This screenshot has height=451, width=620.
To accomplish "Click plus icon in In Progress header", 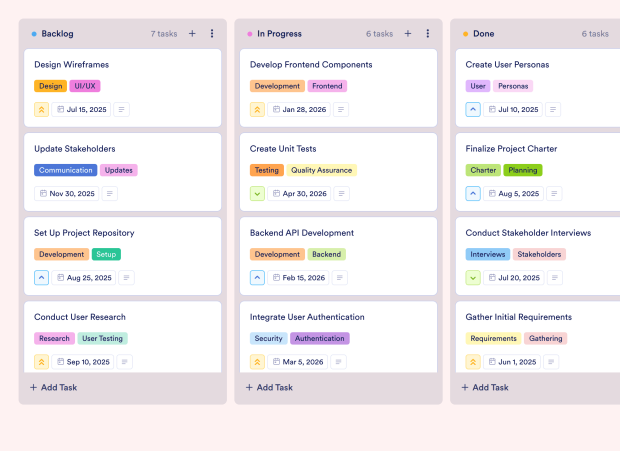I will point(408,34).
